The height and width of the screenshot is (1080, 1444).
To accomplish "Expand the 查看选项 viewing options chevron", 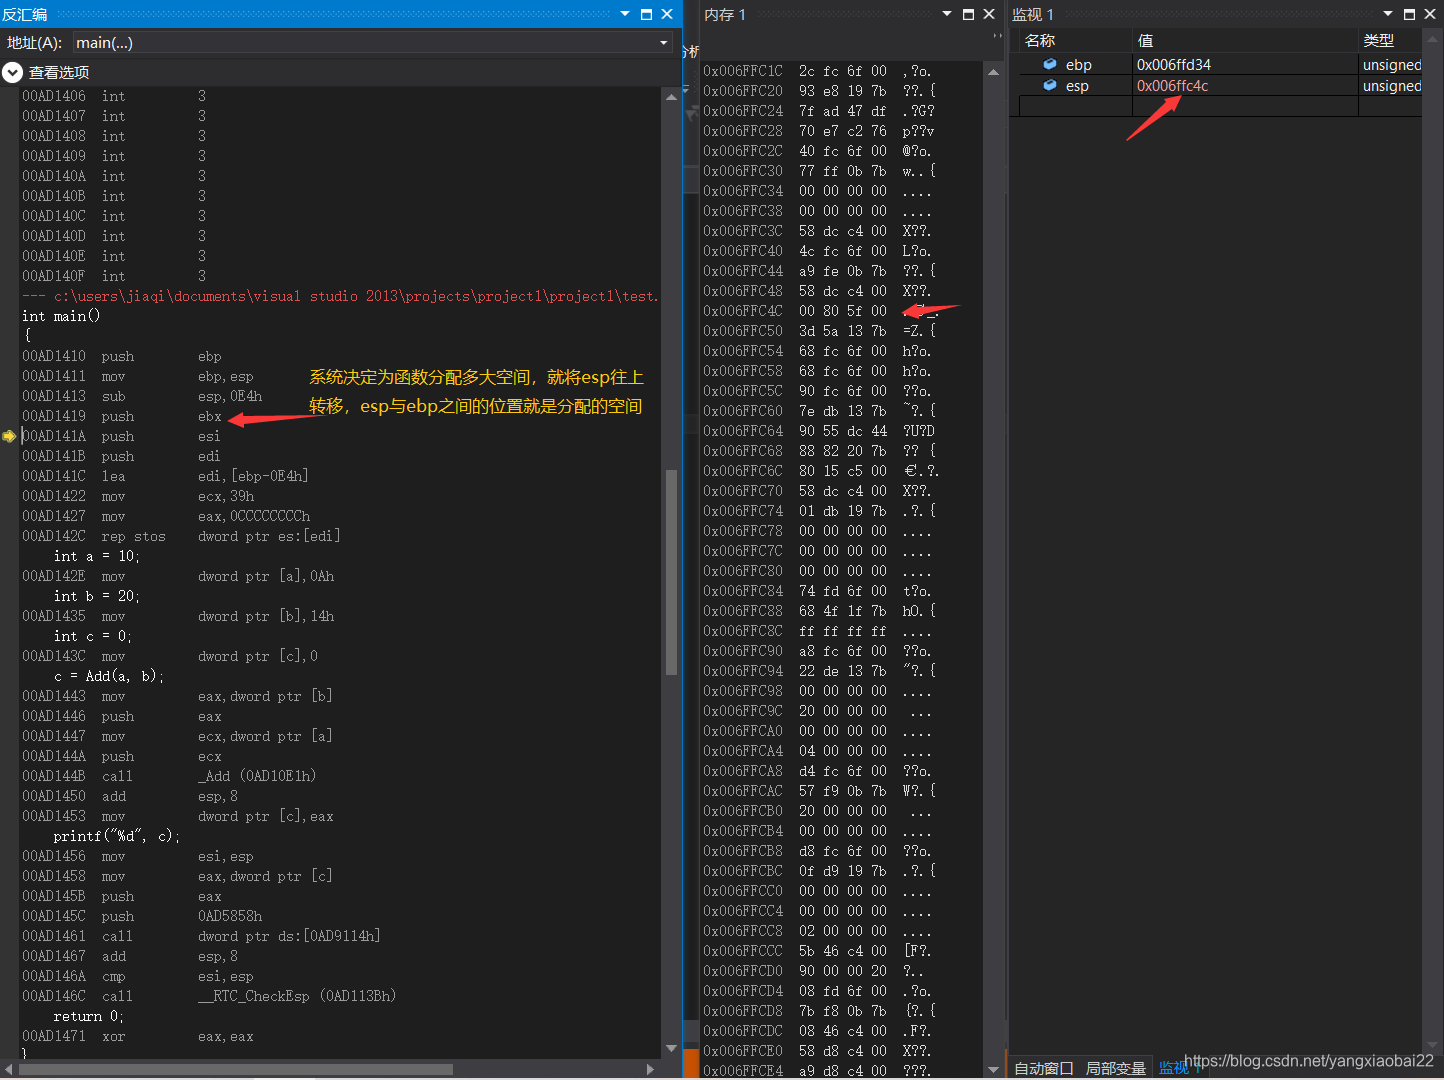I will 12,72.
